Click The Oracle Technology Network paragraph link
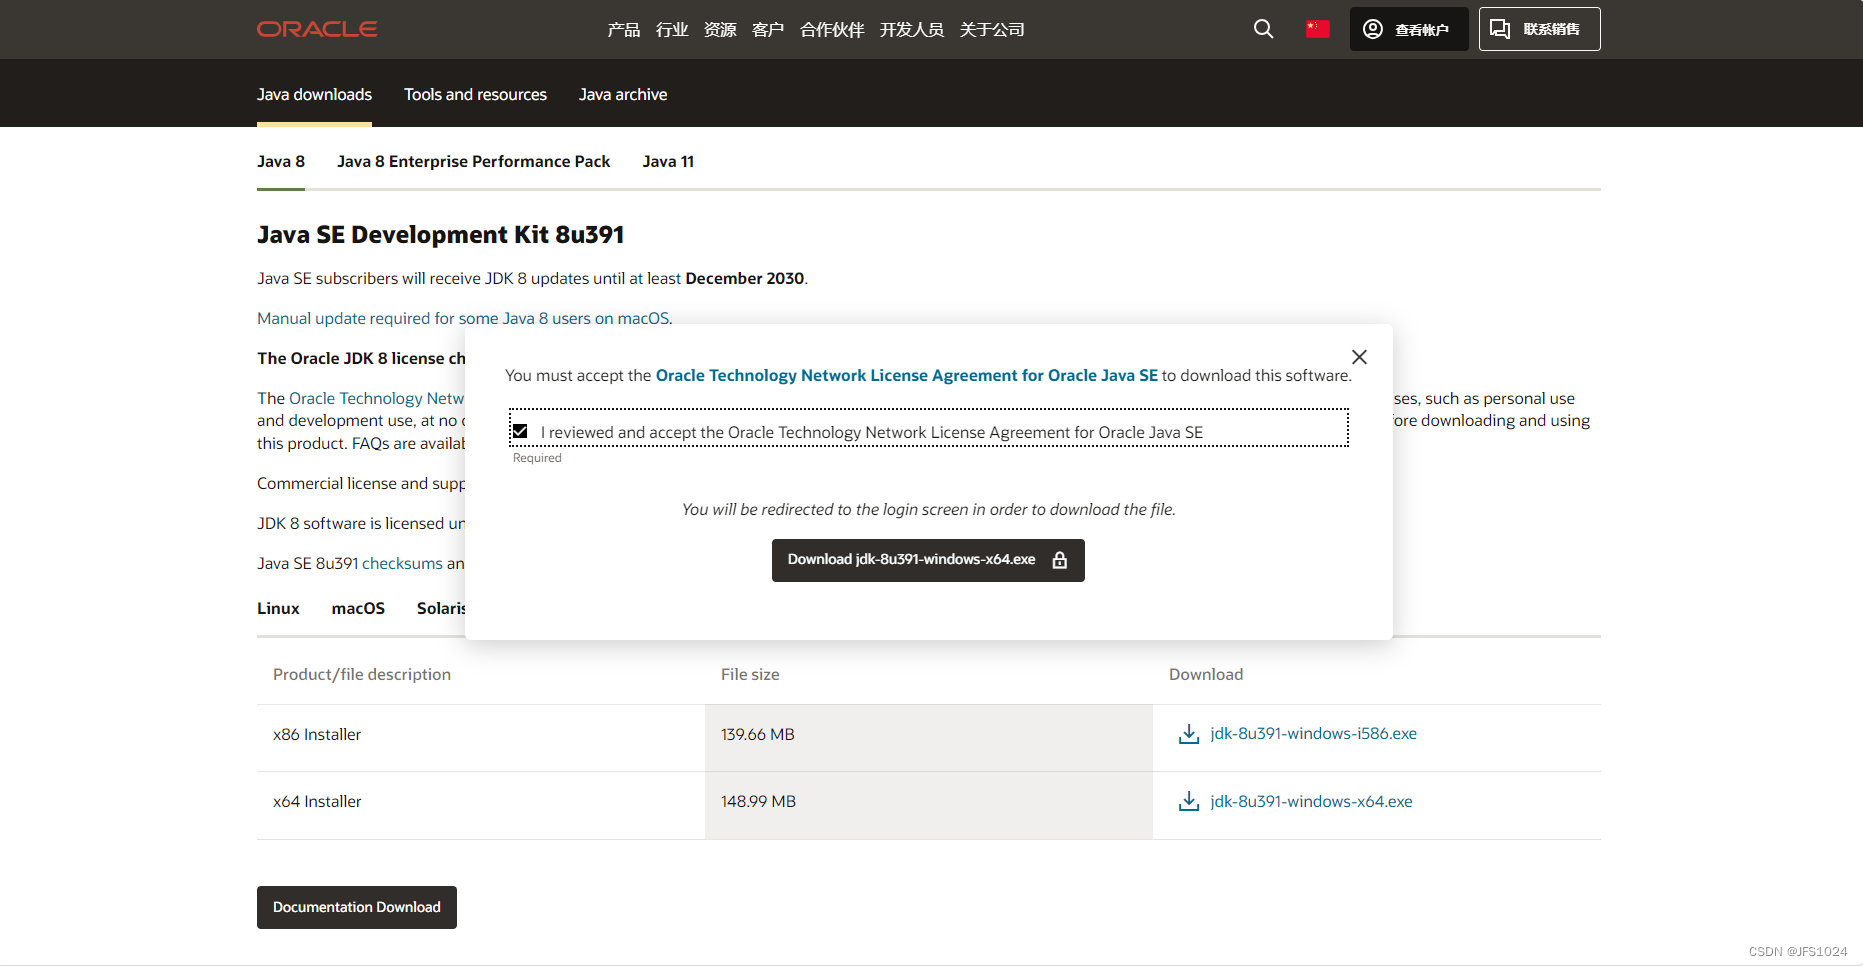 pos(376,398)
